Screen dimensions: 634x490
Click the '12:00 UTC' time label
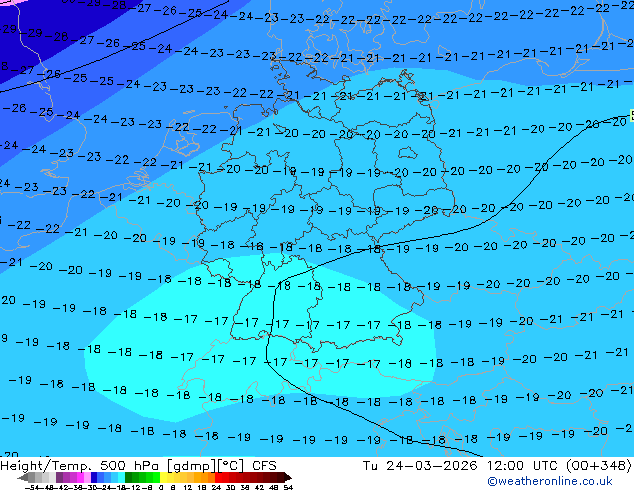(524, 466)
